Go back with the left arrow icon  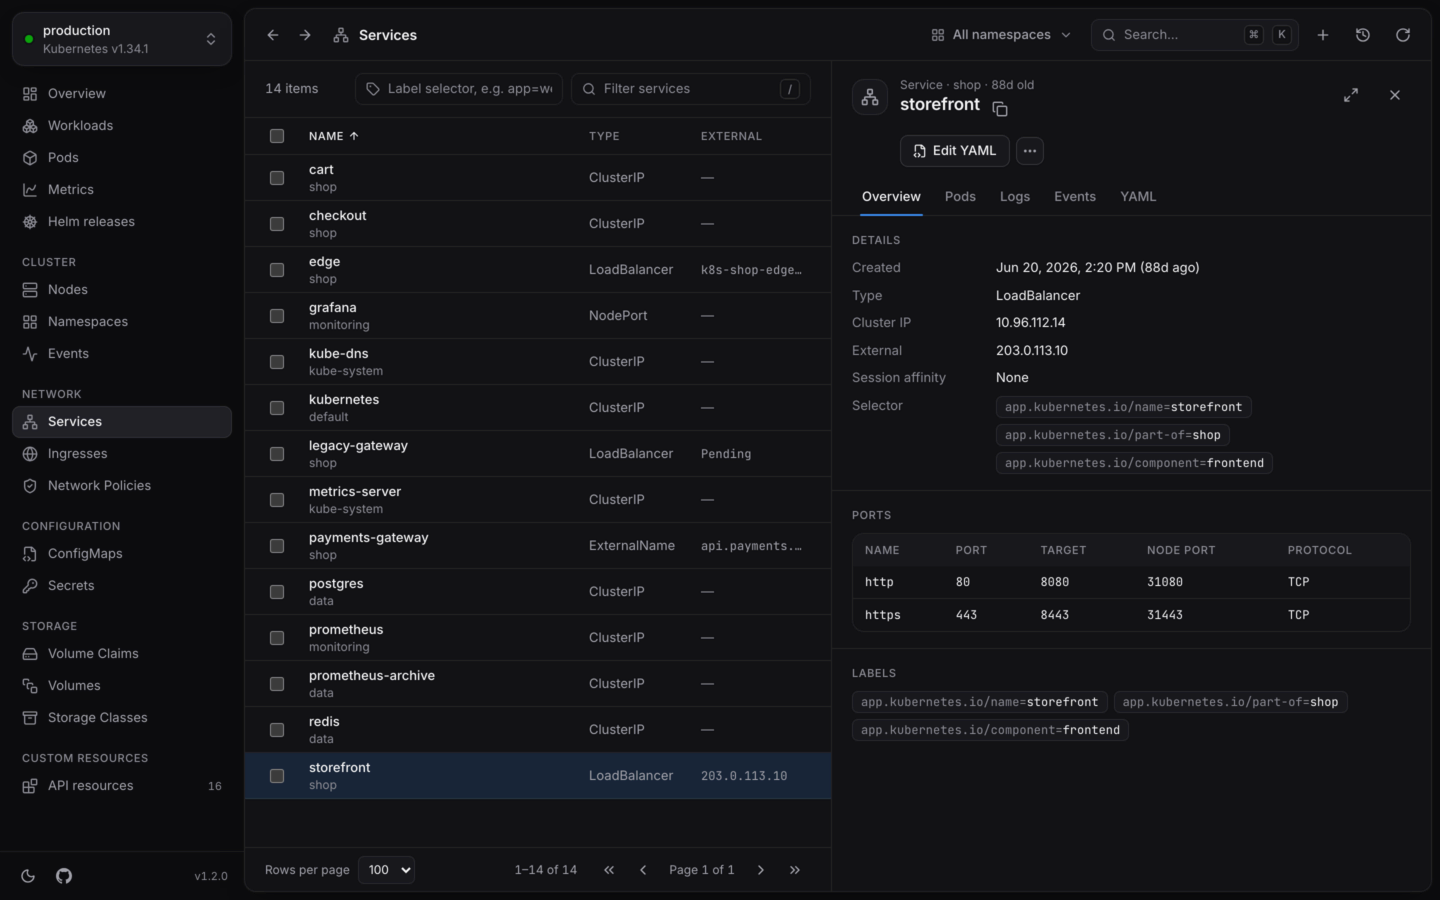(x=273, y=35)
